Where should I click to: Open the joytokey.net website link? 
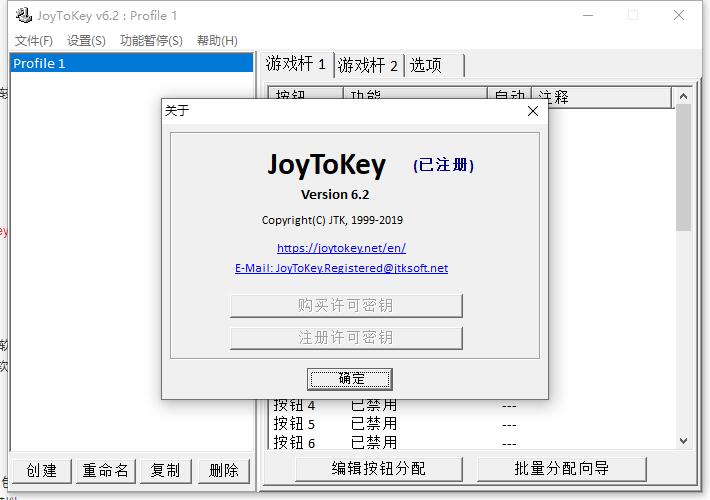(341, 248)
